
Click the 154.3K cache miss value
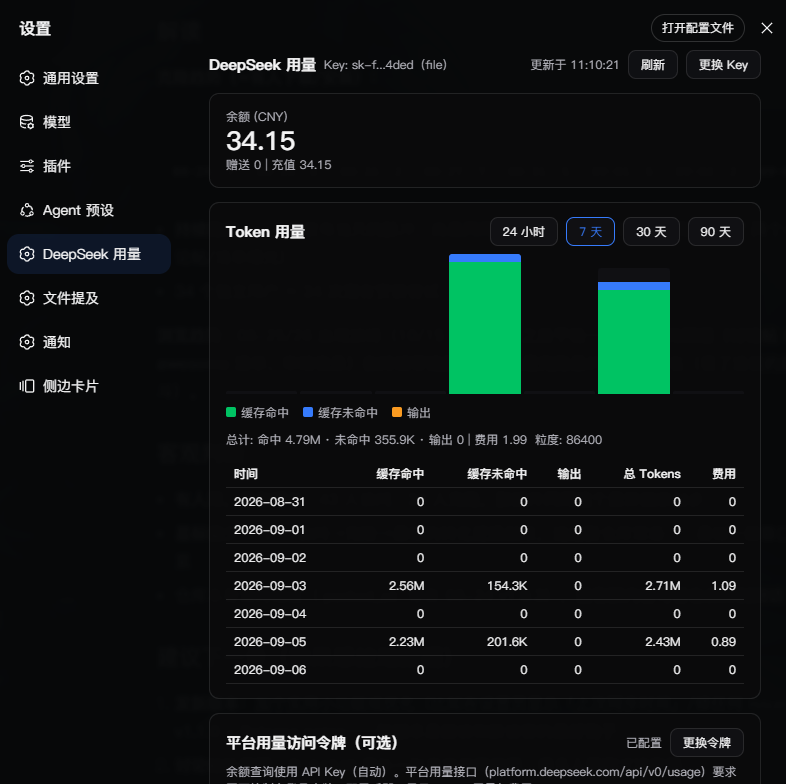point(507,585)
